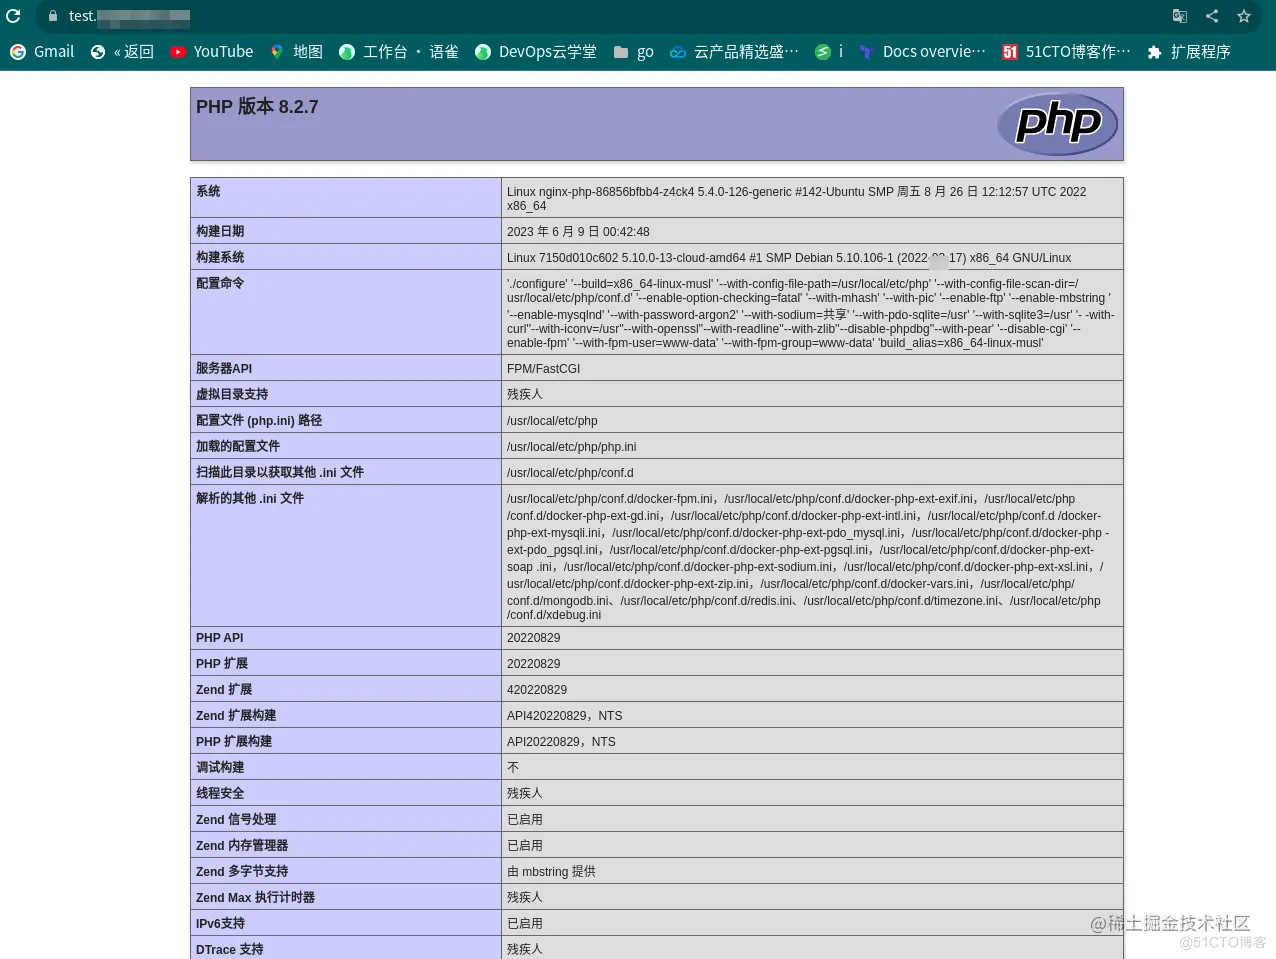Click the build date value 2023 年 6 月 9 日
Viewport: 1276px width, 959px height.
(578, 232)
